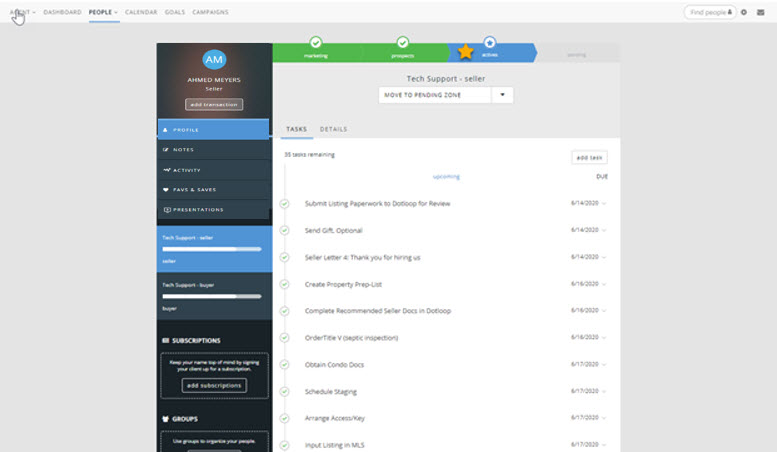
Task: Click the gold star on the pipeline
Action: [x=465, y=52]
